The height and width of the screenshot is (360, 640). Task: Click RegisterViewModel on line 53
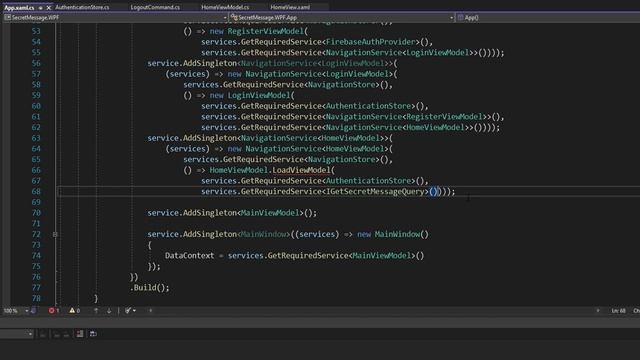point(266,31)
